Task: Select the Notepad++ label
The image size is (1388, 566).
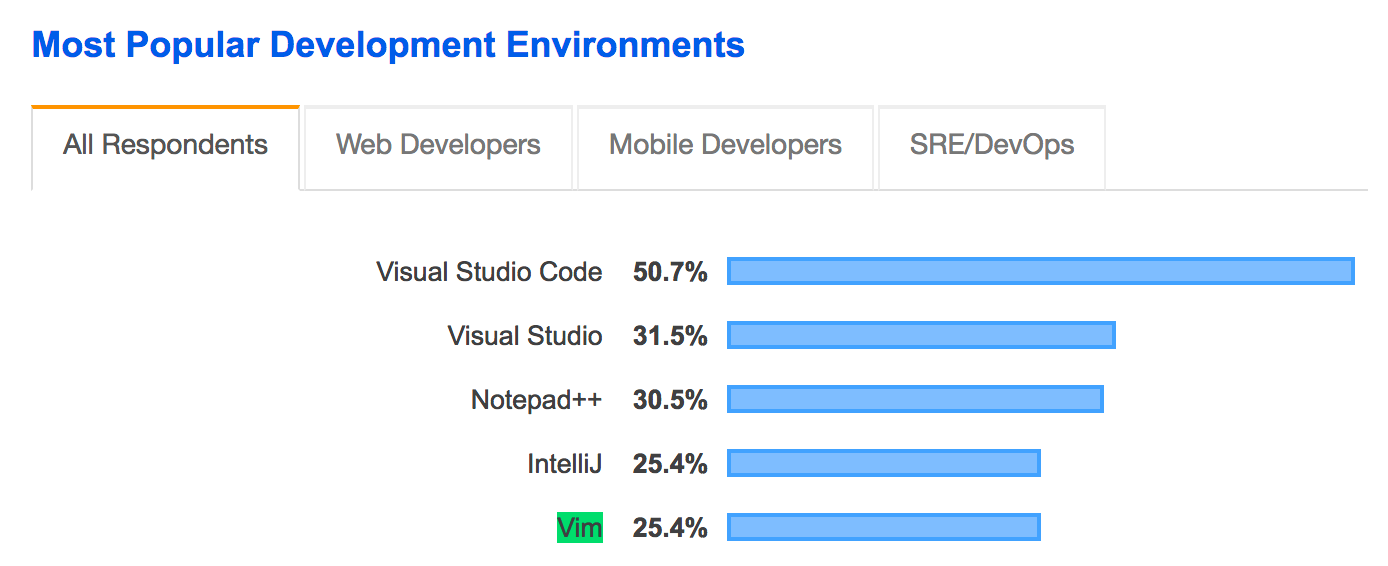Action: (x=537, y=400)
